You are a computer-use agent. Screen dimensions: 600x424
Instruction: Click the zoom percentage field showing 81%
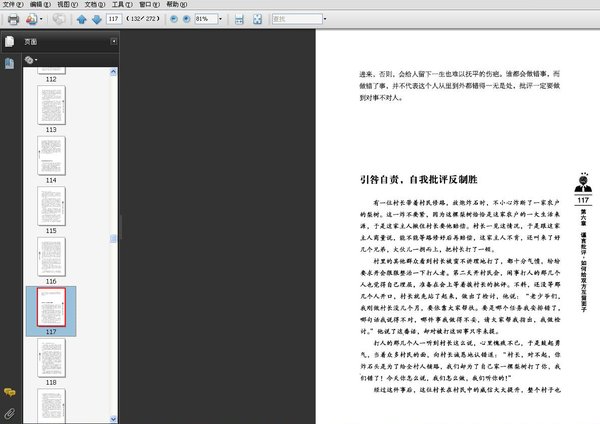pos(206,19)
